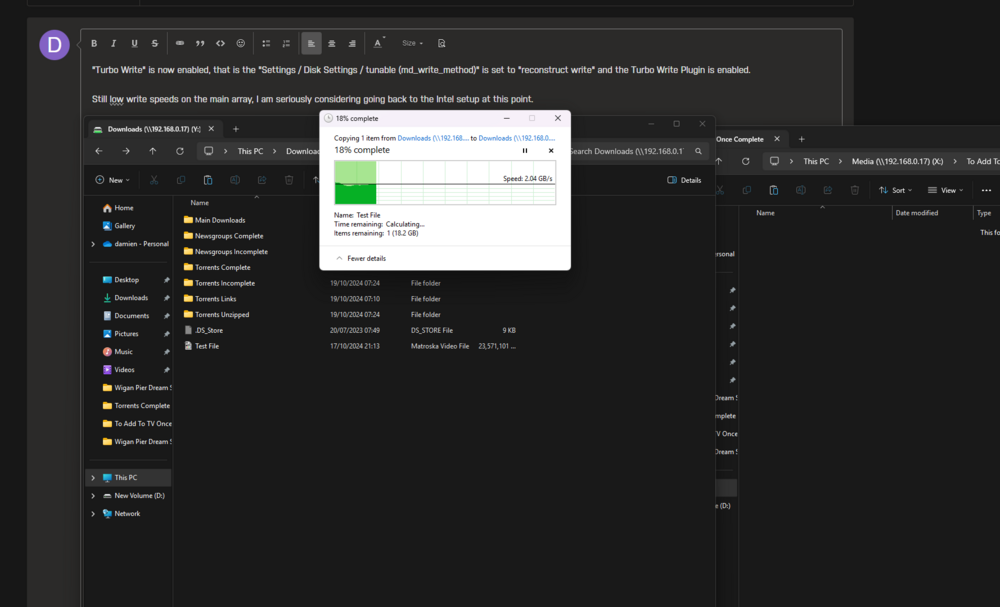Close the Downloads tab in Explorer
Viewport: 1000px width, 607px height.
211,129
